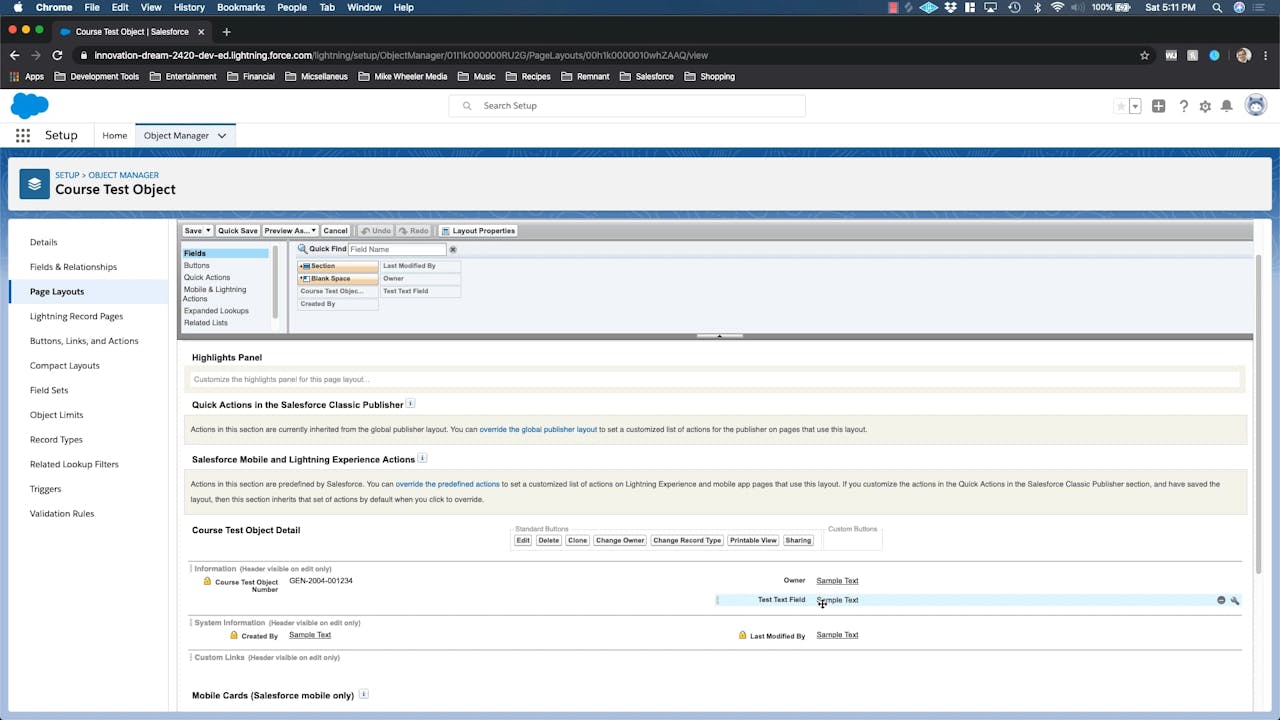Image resolution: width=1280 pixels, height=720 pixels.
Task: Open Fields & Relationships in the sidebar
Action: point(73,267)
